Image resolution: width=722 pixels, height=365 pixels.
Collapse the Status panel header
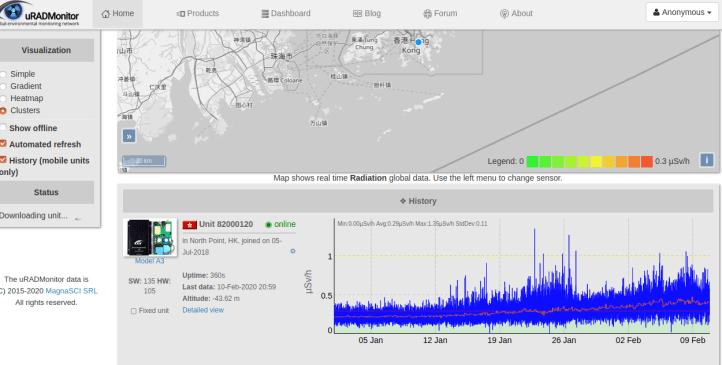tap(46, 192)
